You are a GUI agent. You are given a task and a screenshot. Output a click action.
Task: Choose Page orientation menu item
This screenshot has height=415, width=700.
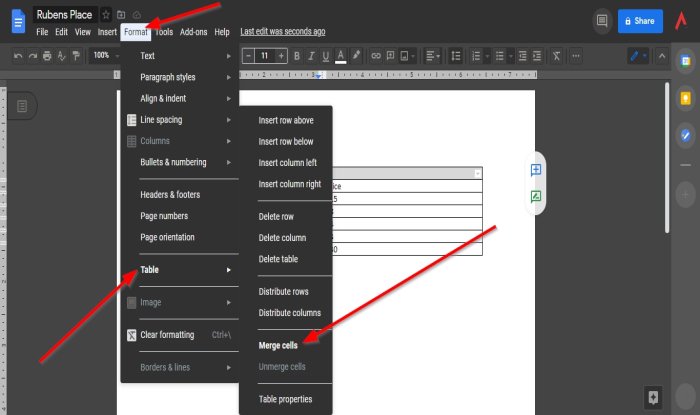pos(180,237)
